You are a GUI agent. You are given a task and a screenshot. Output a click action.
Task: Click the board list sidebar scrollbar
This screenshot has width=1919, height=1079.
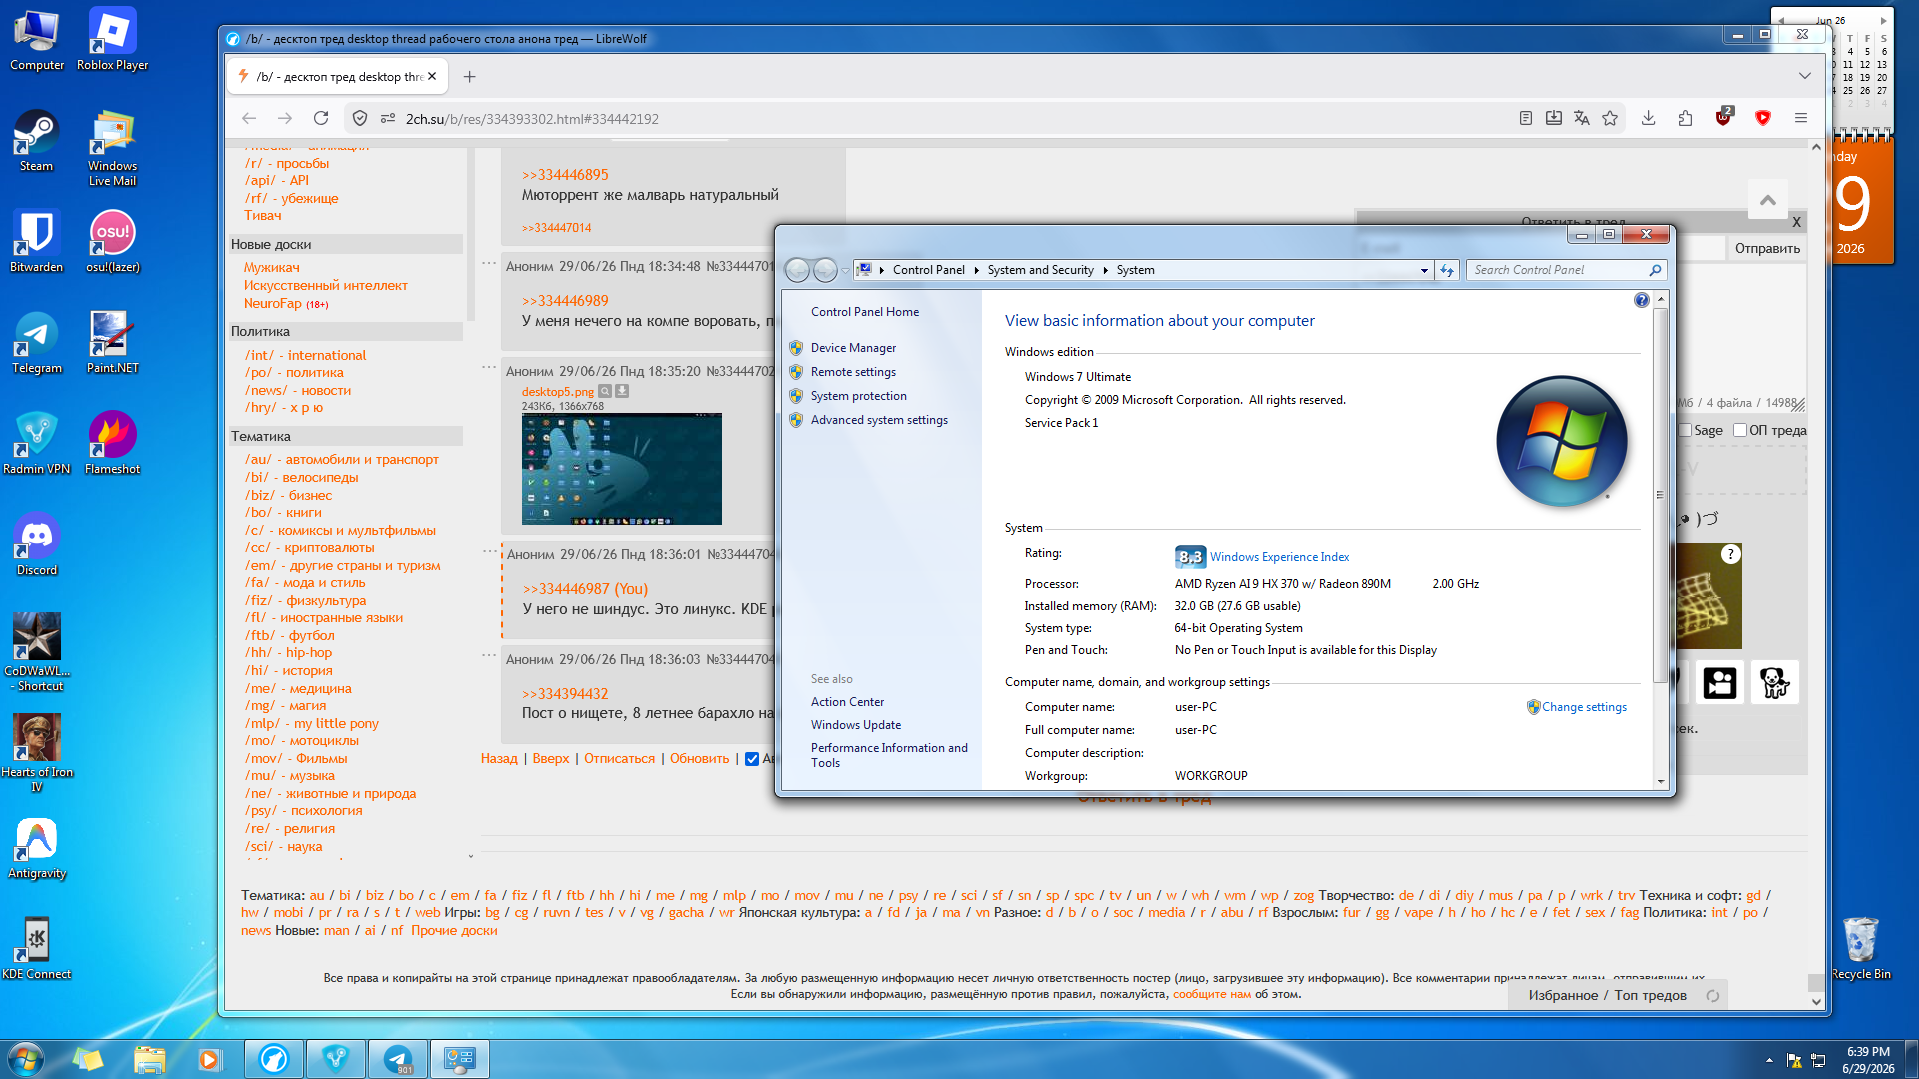tap(470, 235)
